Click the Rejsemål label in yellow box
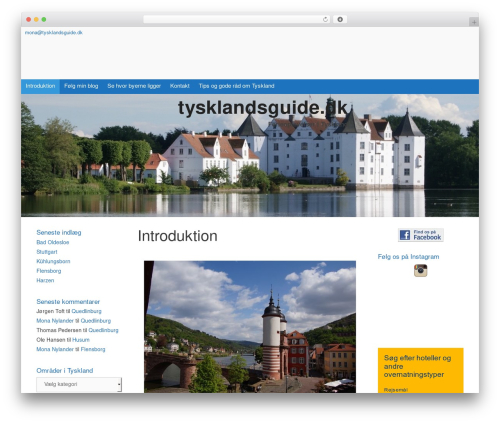This screenshot has width=500, height=423. pyautogui.click(x=396, y=390)
